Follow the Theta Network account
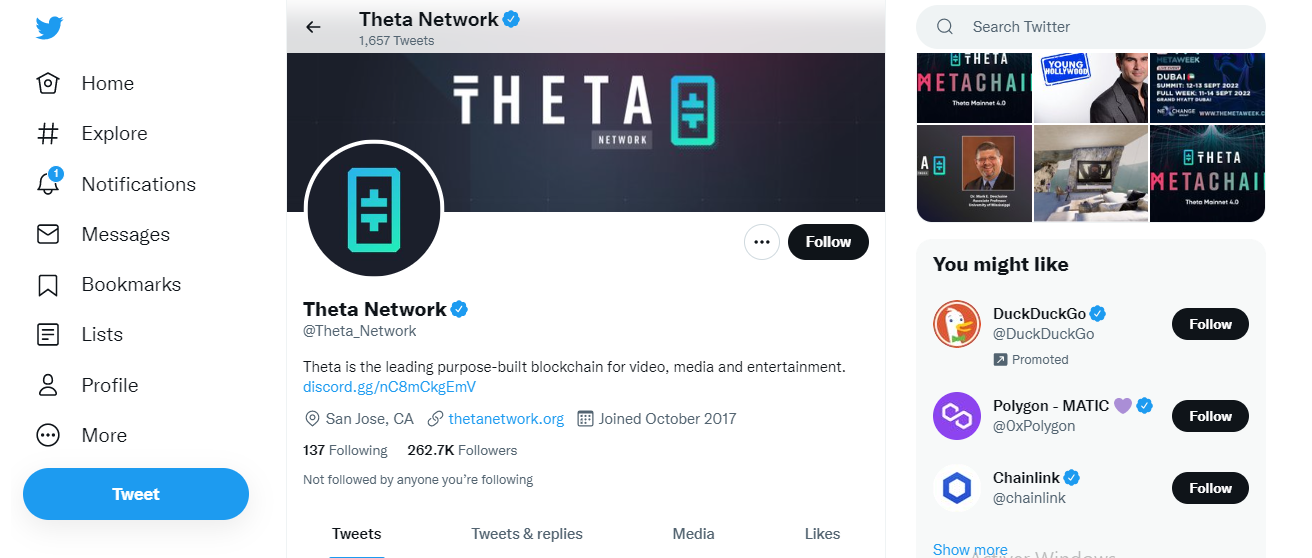 pos(828,242)
